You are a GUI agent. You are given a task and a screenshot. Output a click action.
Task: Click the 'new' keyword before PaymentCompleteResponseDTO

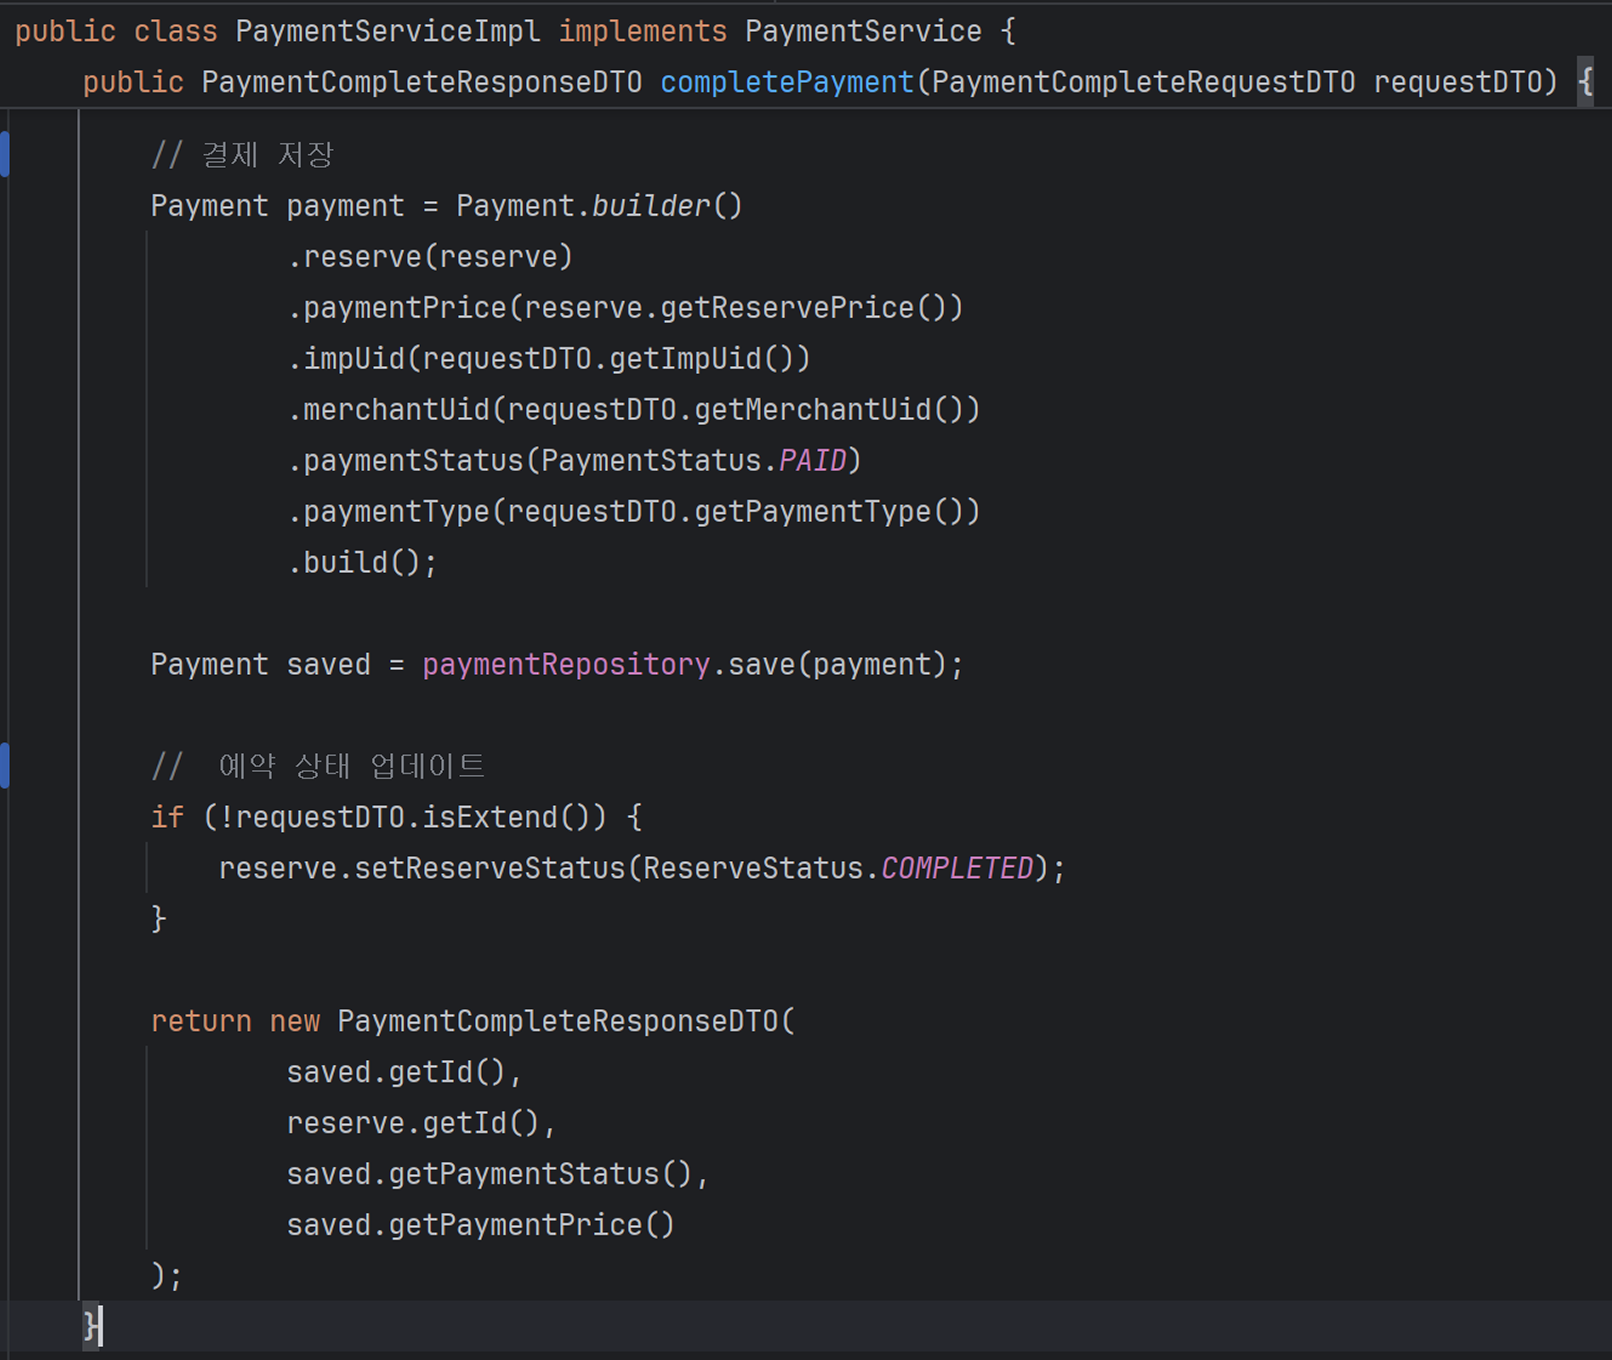(x=295, y=1022)
